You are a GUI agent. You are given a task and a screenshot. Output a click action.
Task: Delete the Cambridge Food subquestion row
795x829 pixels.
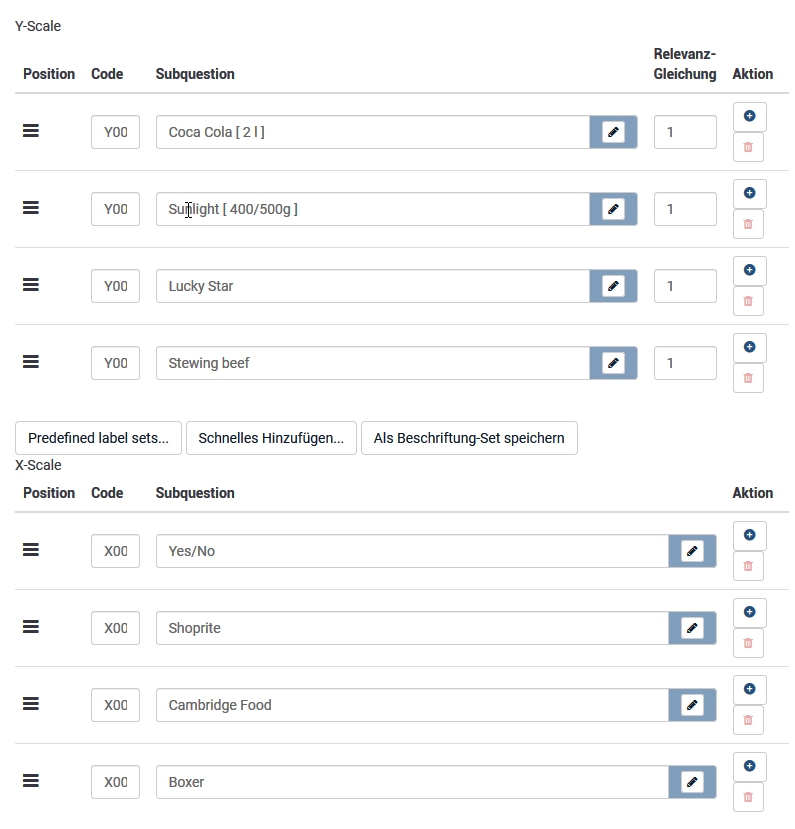[x=749, y=720]
